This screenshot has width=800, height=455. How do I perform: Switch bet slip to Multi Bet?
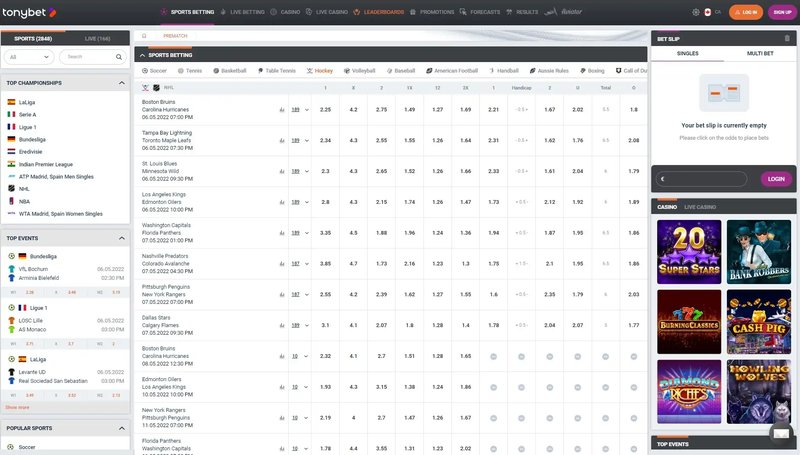coord(760,52)
